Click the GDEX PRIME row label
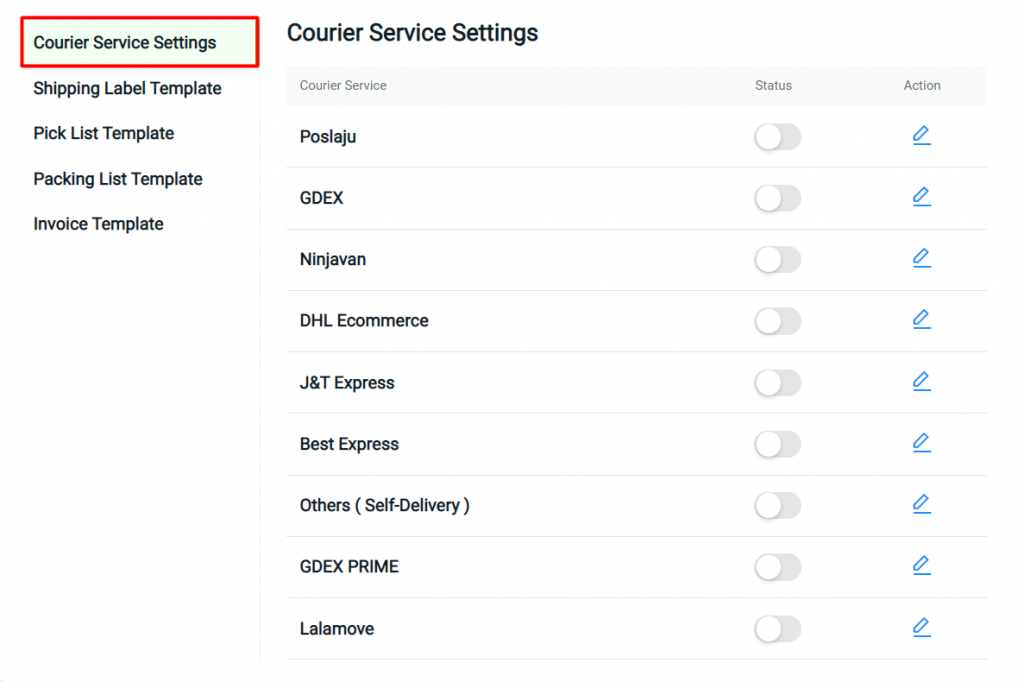 (349, 566)
